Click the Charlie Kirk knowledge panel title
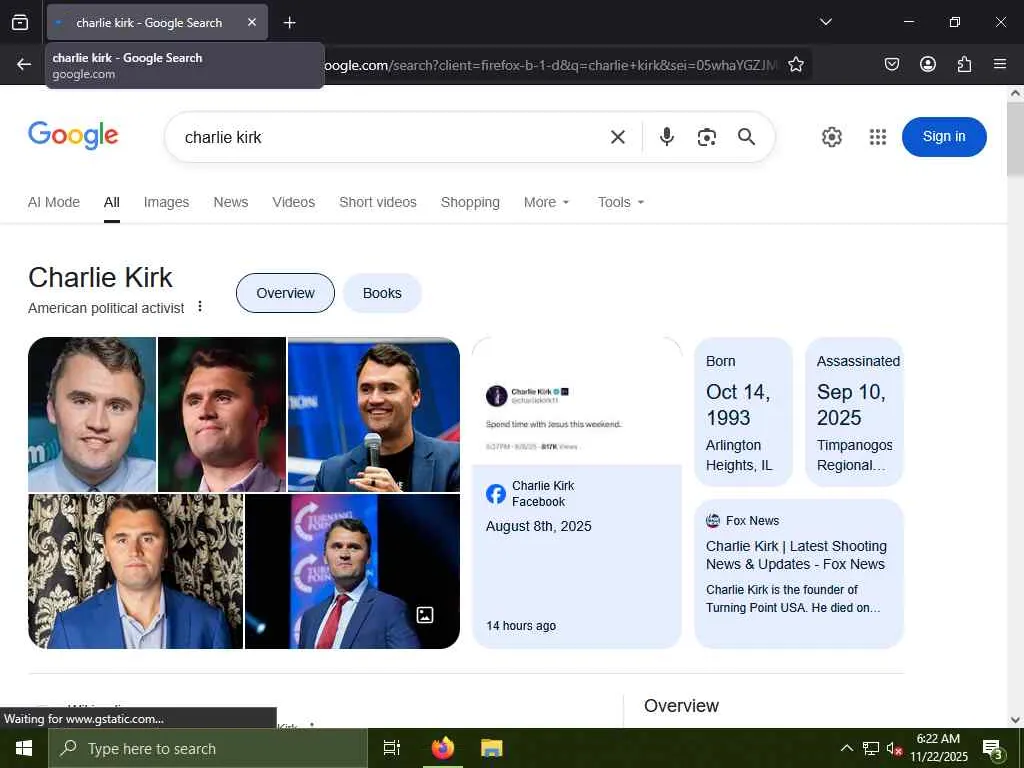The image size is (1024, 768). pyautogui.click(x=101, y=278)
